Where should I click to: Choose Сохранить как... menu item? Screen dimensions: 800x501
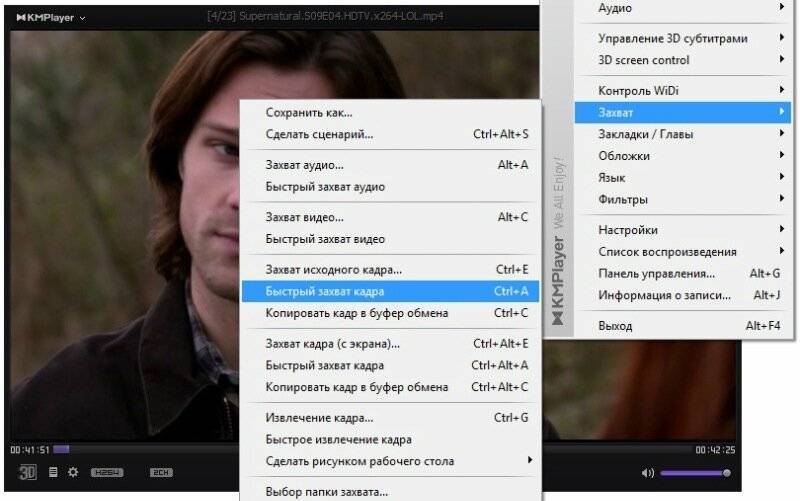tap(391, 112)
